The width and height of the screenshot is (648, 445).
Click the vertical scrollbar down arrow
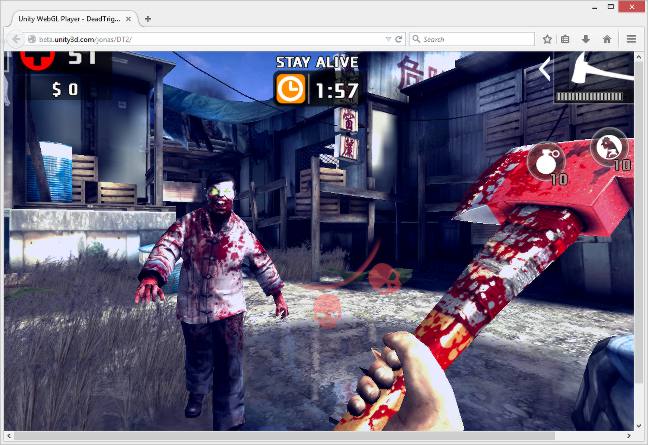point(640,426)
